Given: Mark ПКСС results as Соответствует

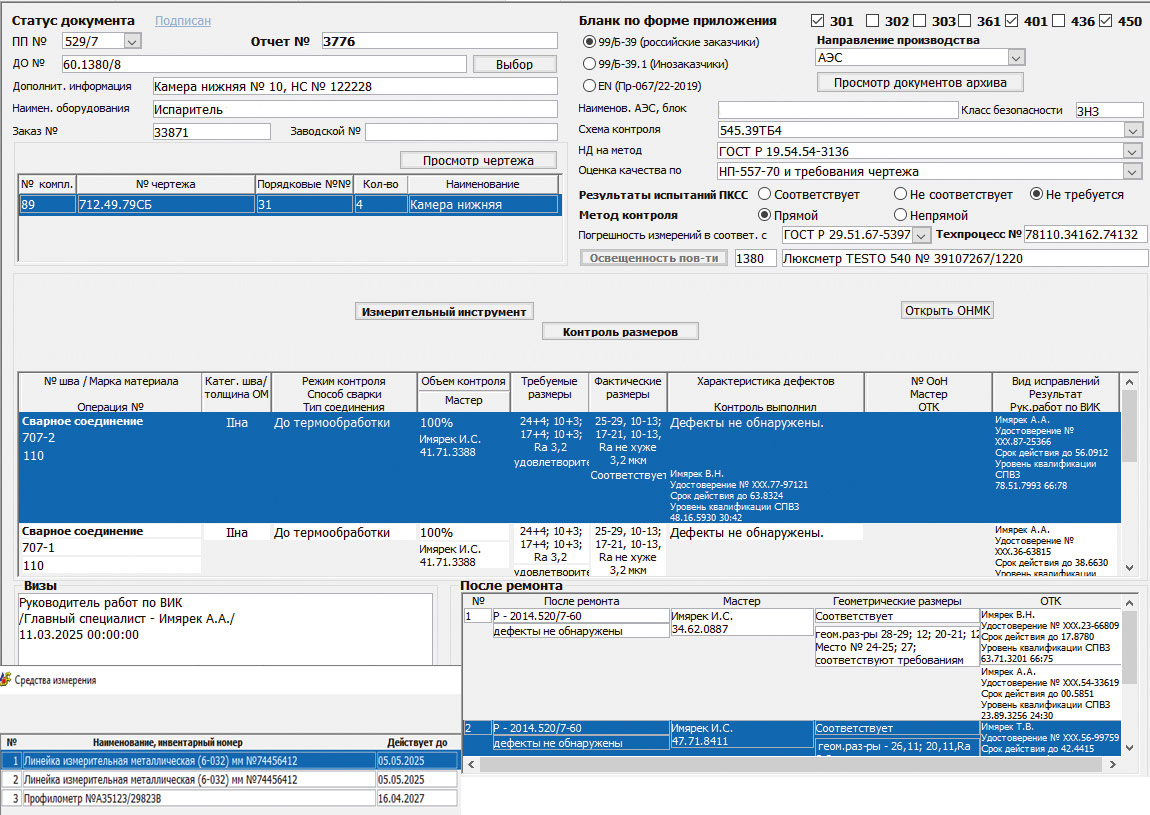Looking at the screenshot, I should (x=765, y=194).
